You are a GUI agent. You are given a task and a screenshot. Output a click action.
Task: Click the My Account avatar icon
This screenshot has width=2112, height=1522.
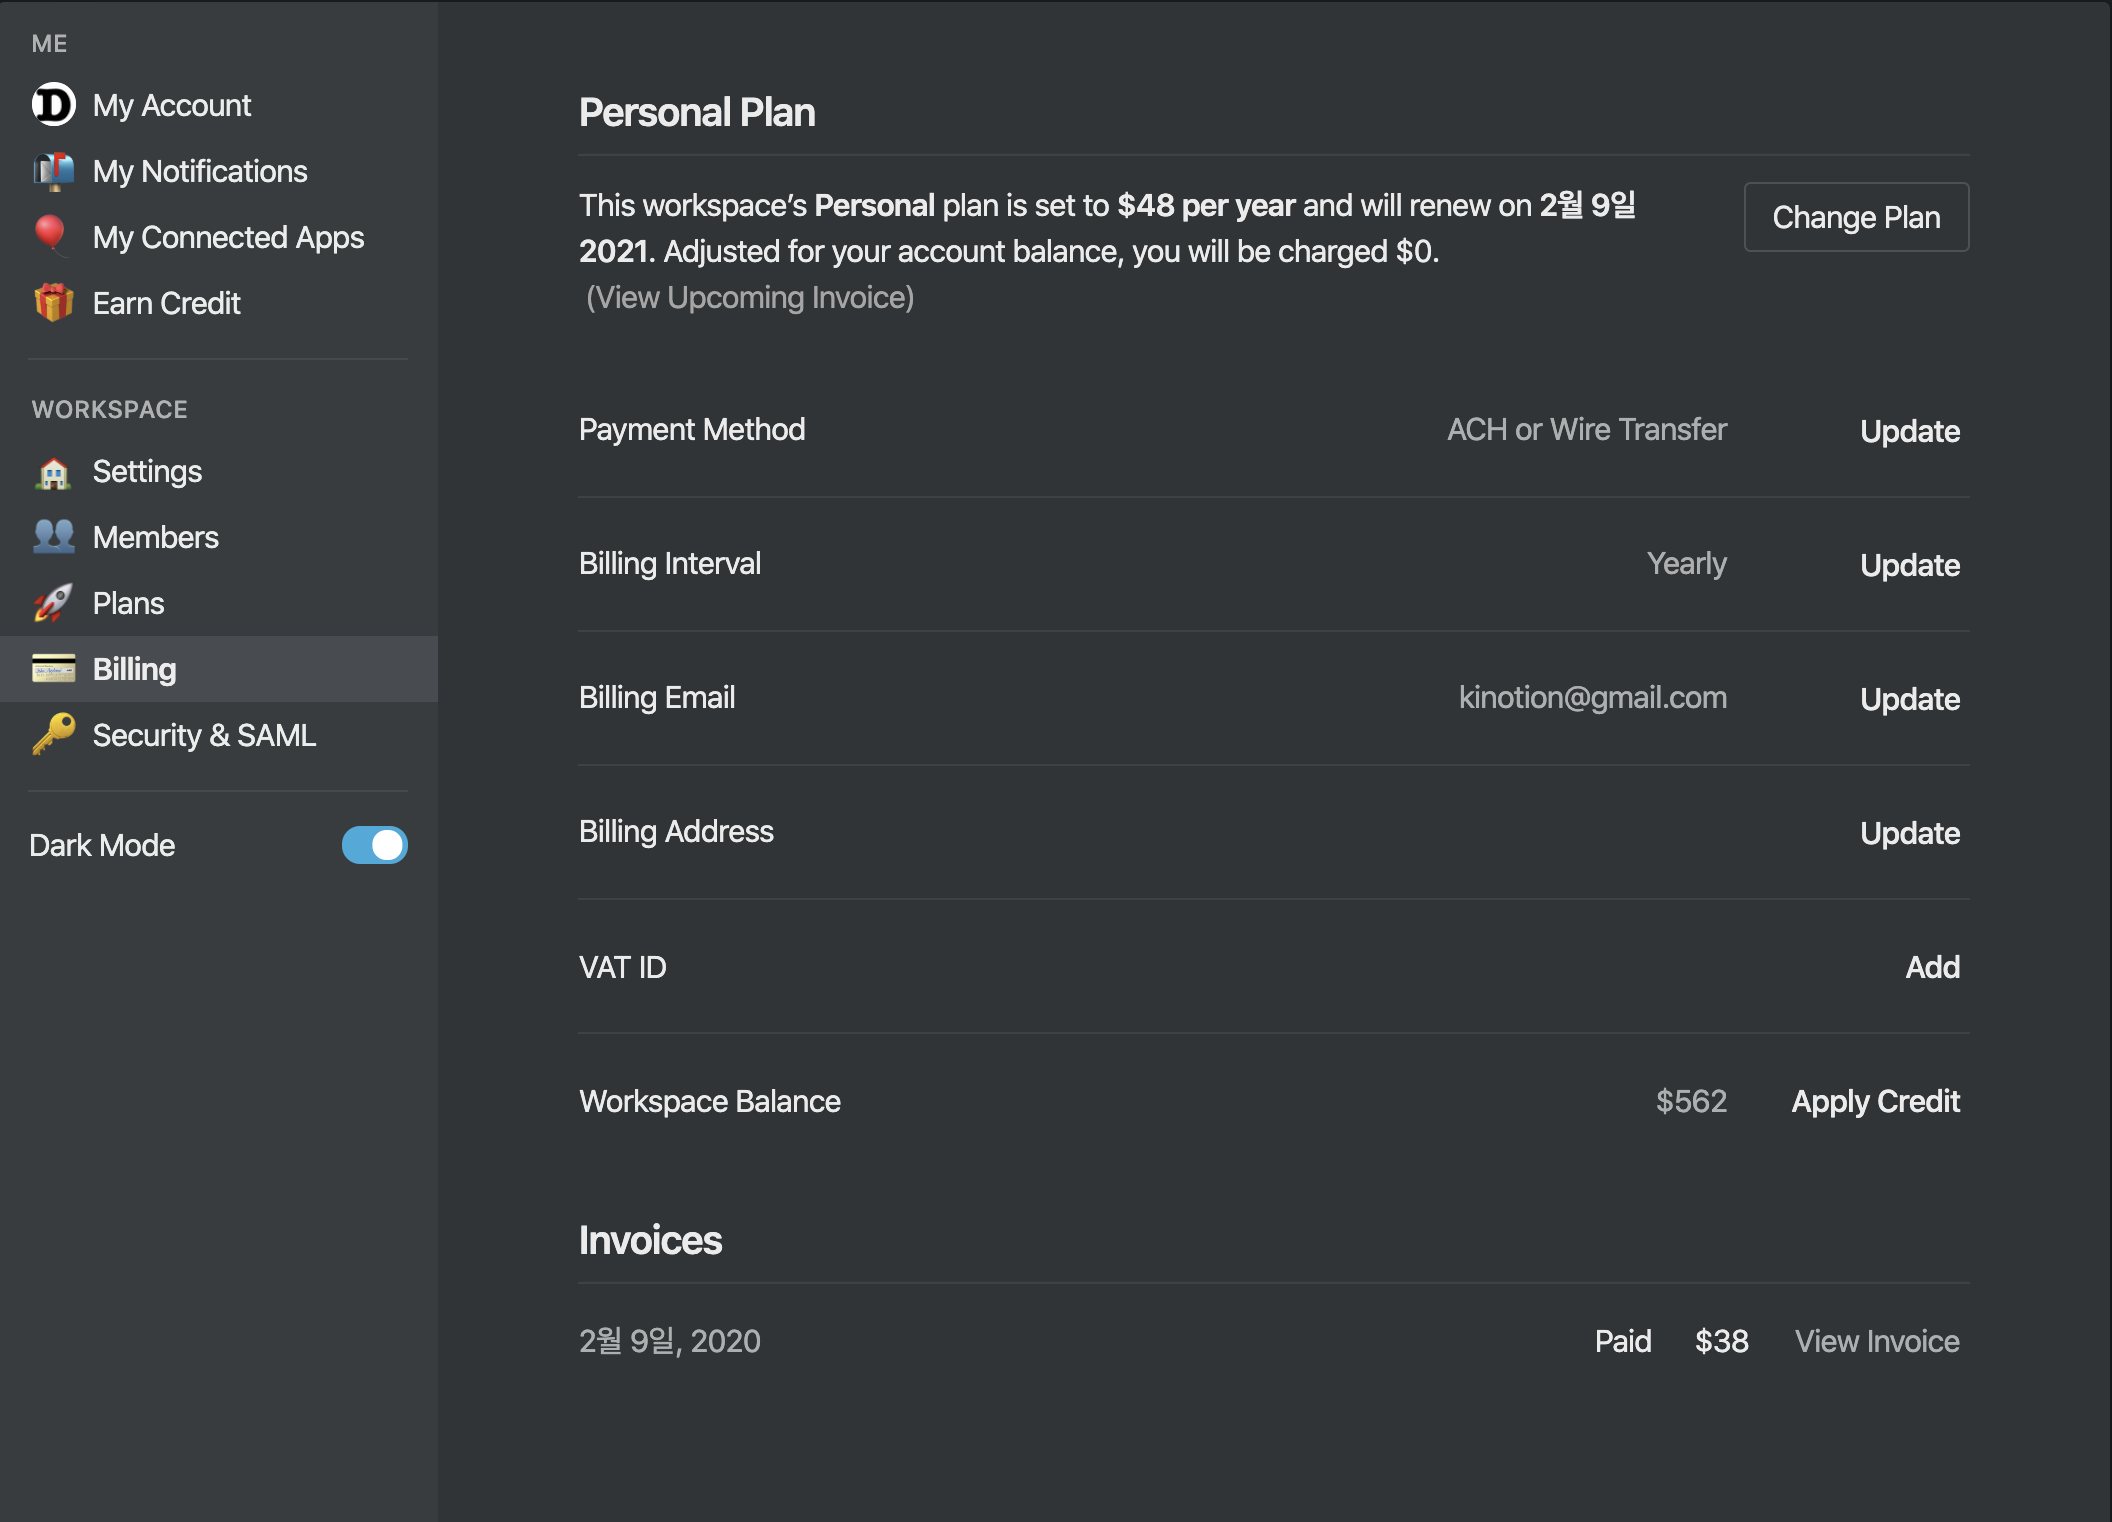tap(53, 105)
